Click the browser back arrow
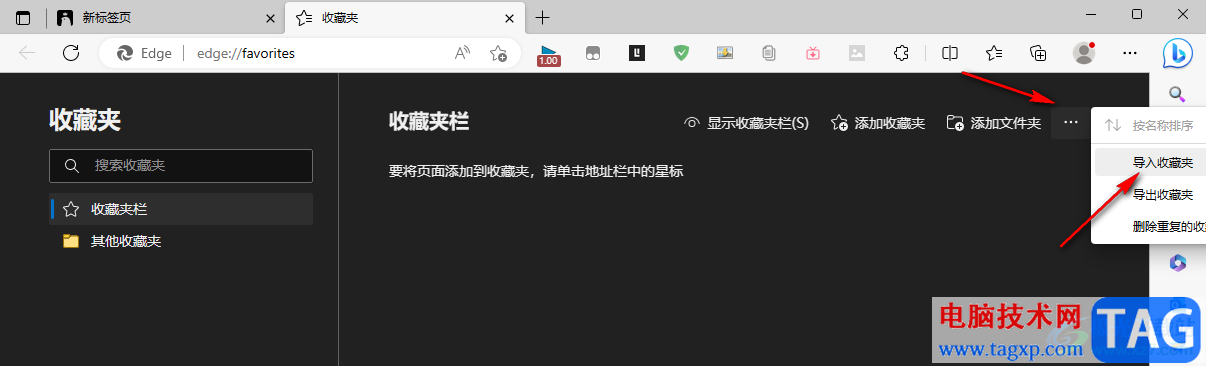1206x366 pixels. coord(28,54)
